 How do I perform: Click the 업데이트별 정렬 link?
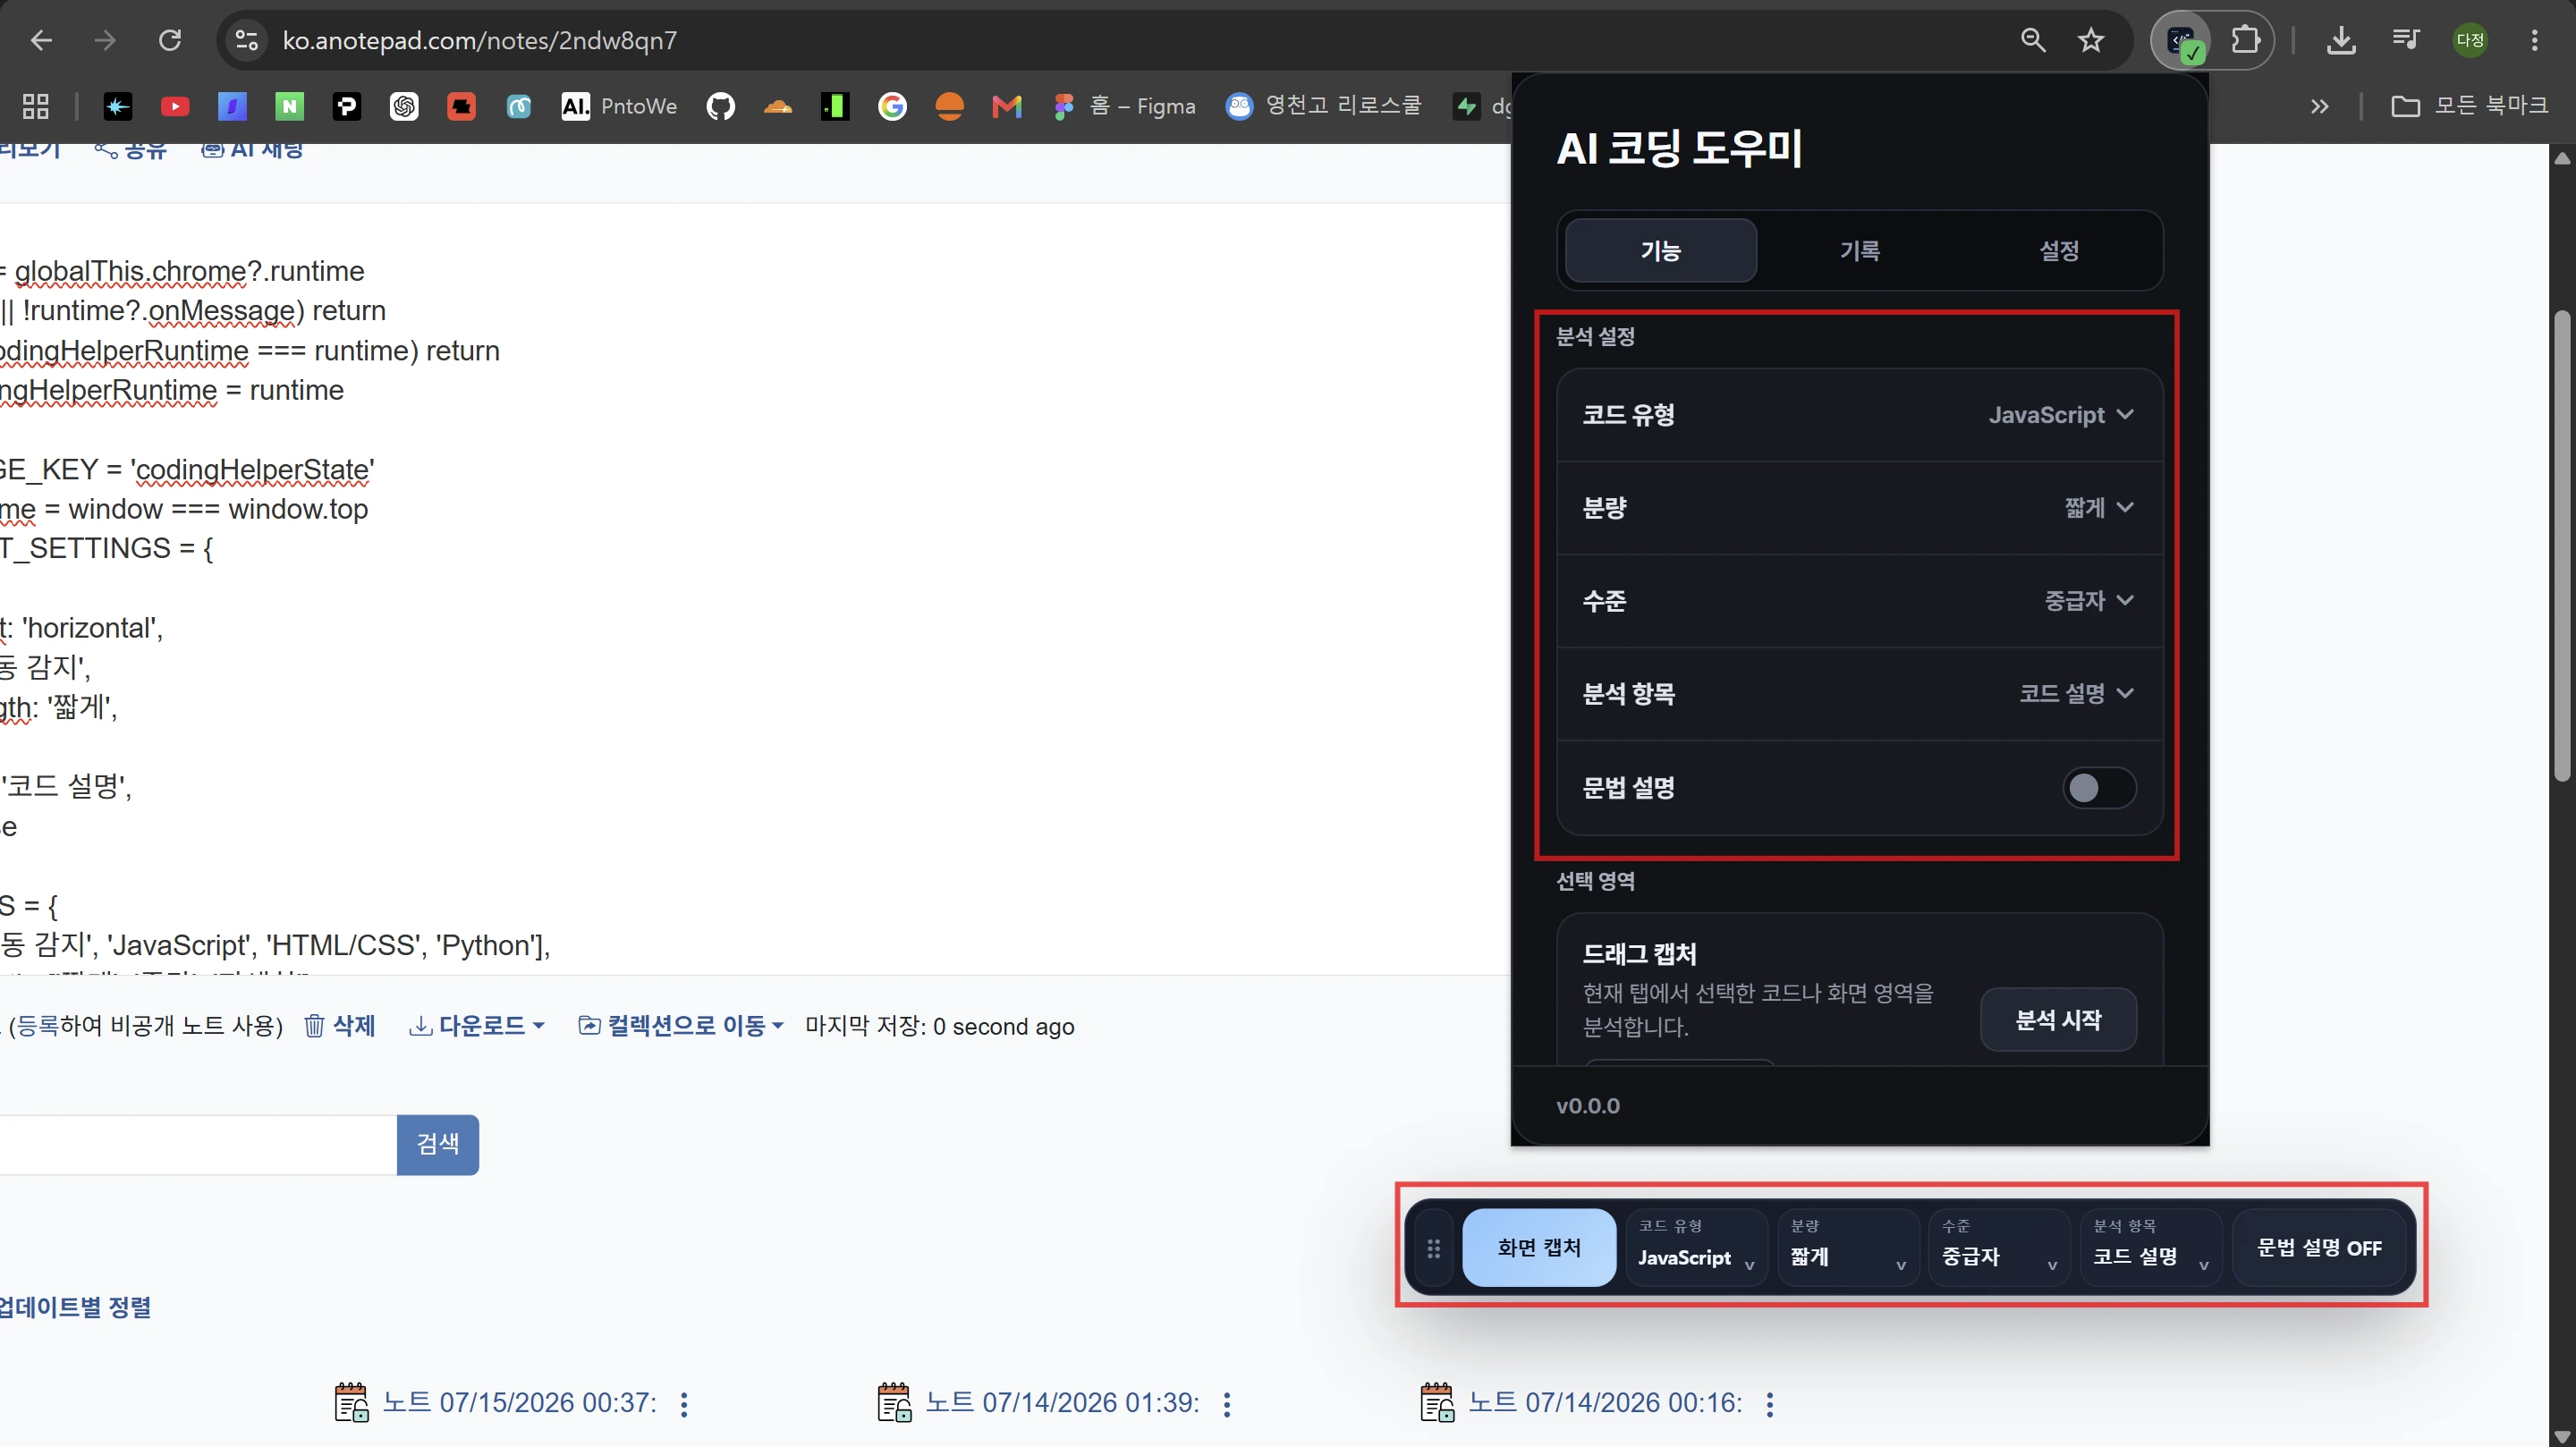coord(76,1307)
